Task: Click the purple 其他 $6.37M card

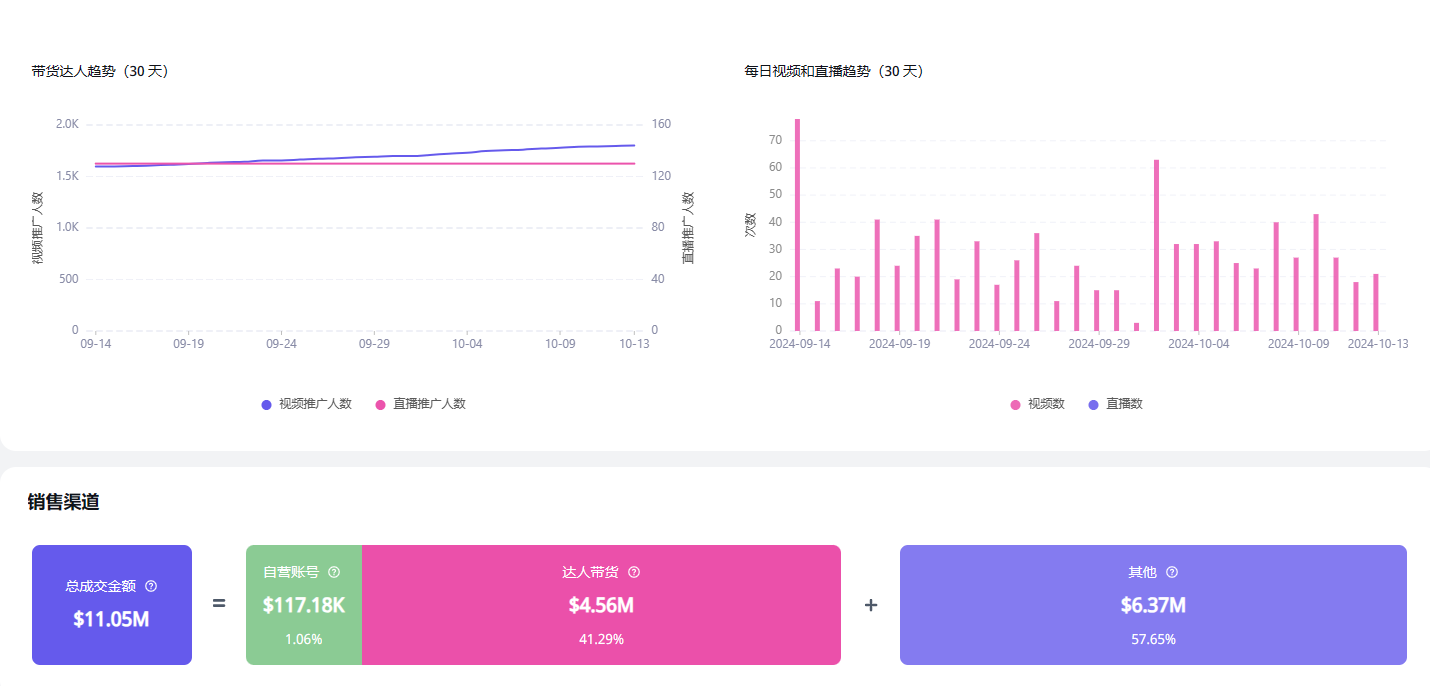Action: tap(1153, 605)
